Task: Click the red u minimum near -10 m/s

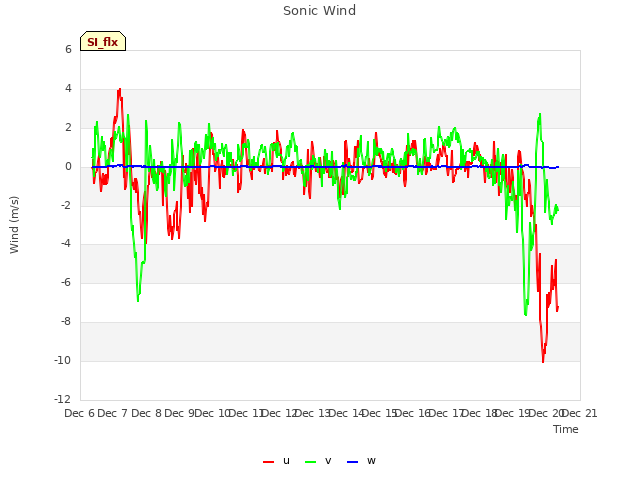Action: click(x=543, y=361)
